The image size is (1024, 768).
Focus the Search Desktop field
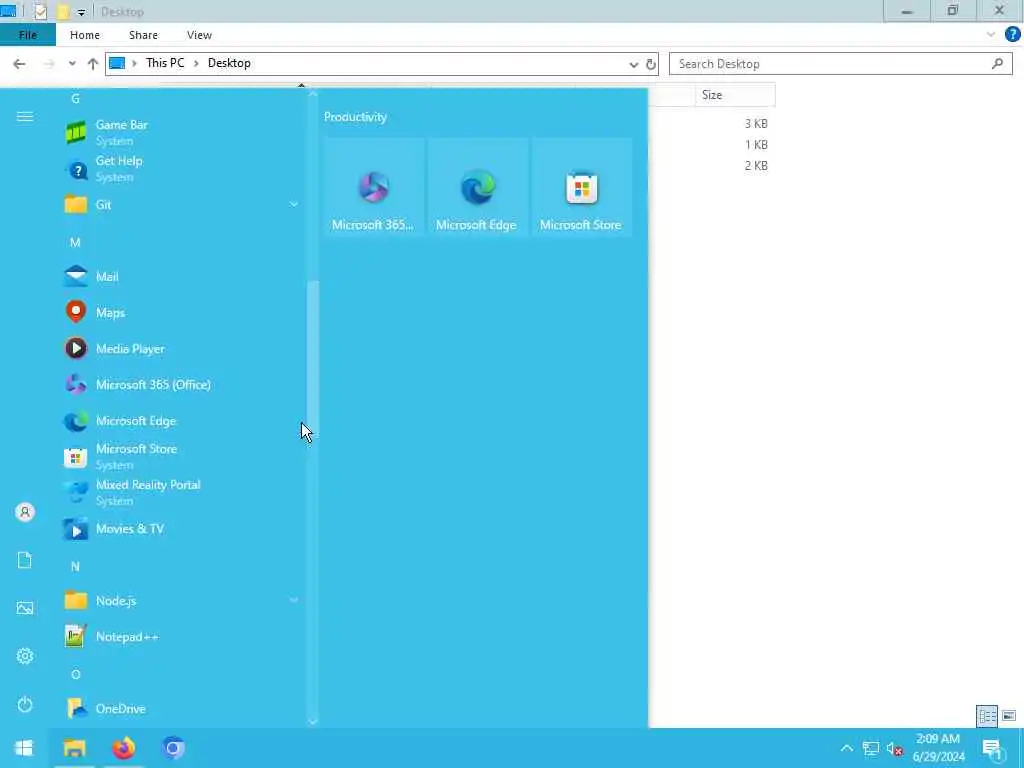click(x=840, y=64)
